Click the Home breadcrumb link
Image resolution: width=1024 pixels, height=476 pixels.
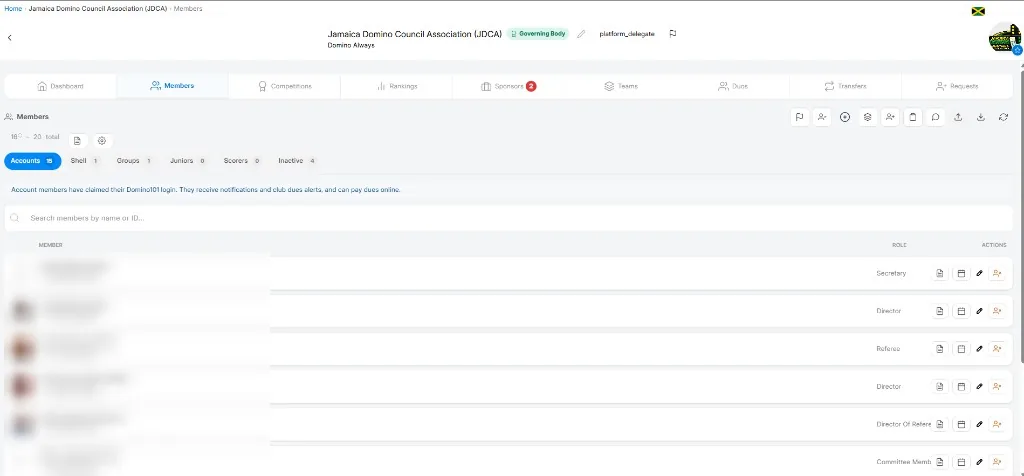tap(13, 8)
